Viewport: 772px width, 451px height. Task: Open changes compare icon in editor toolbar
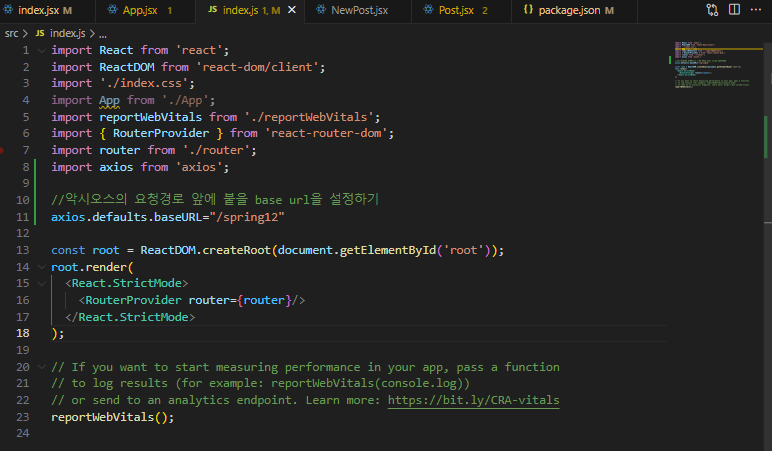click(712, 10)
